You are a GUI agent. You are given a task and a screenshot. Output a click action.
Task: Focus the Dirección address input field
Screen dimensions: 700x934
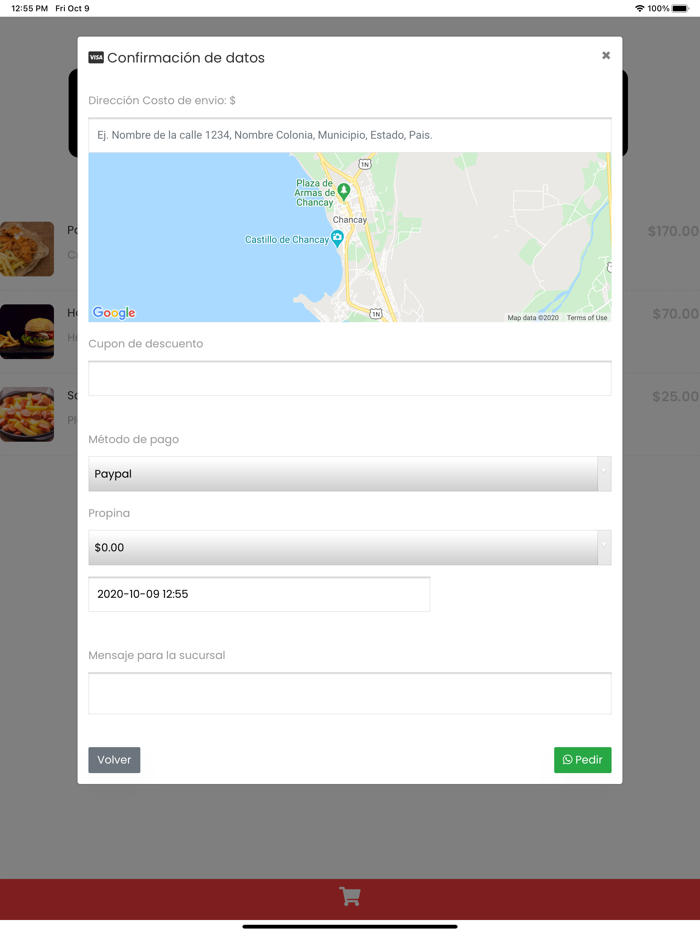(349, 135)
